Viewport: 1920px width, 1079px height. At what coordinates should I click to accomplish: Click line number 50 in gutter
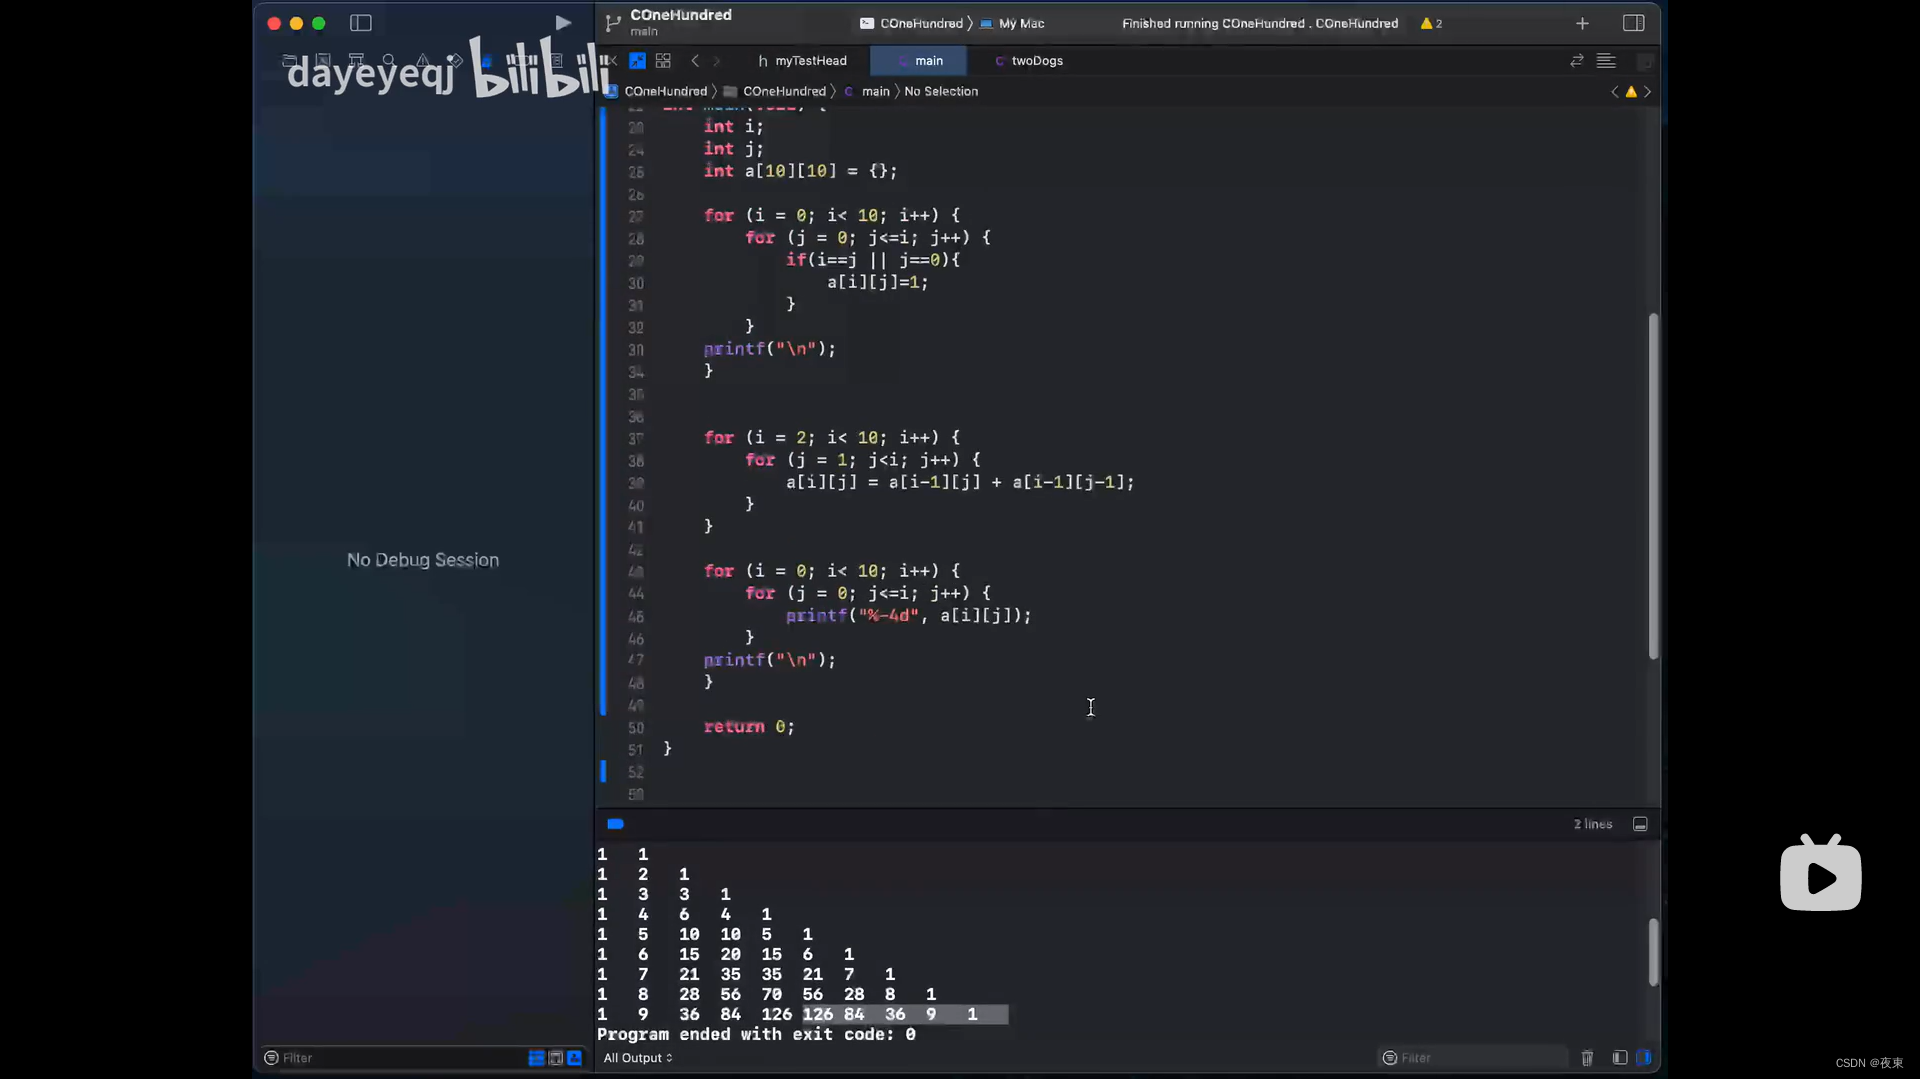click(x=636, y=728)
